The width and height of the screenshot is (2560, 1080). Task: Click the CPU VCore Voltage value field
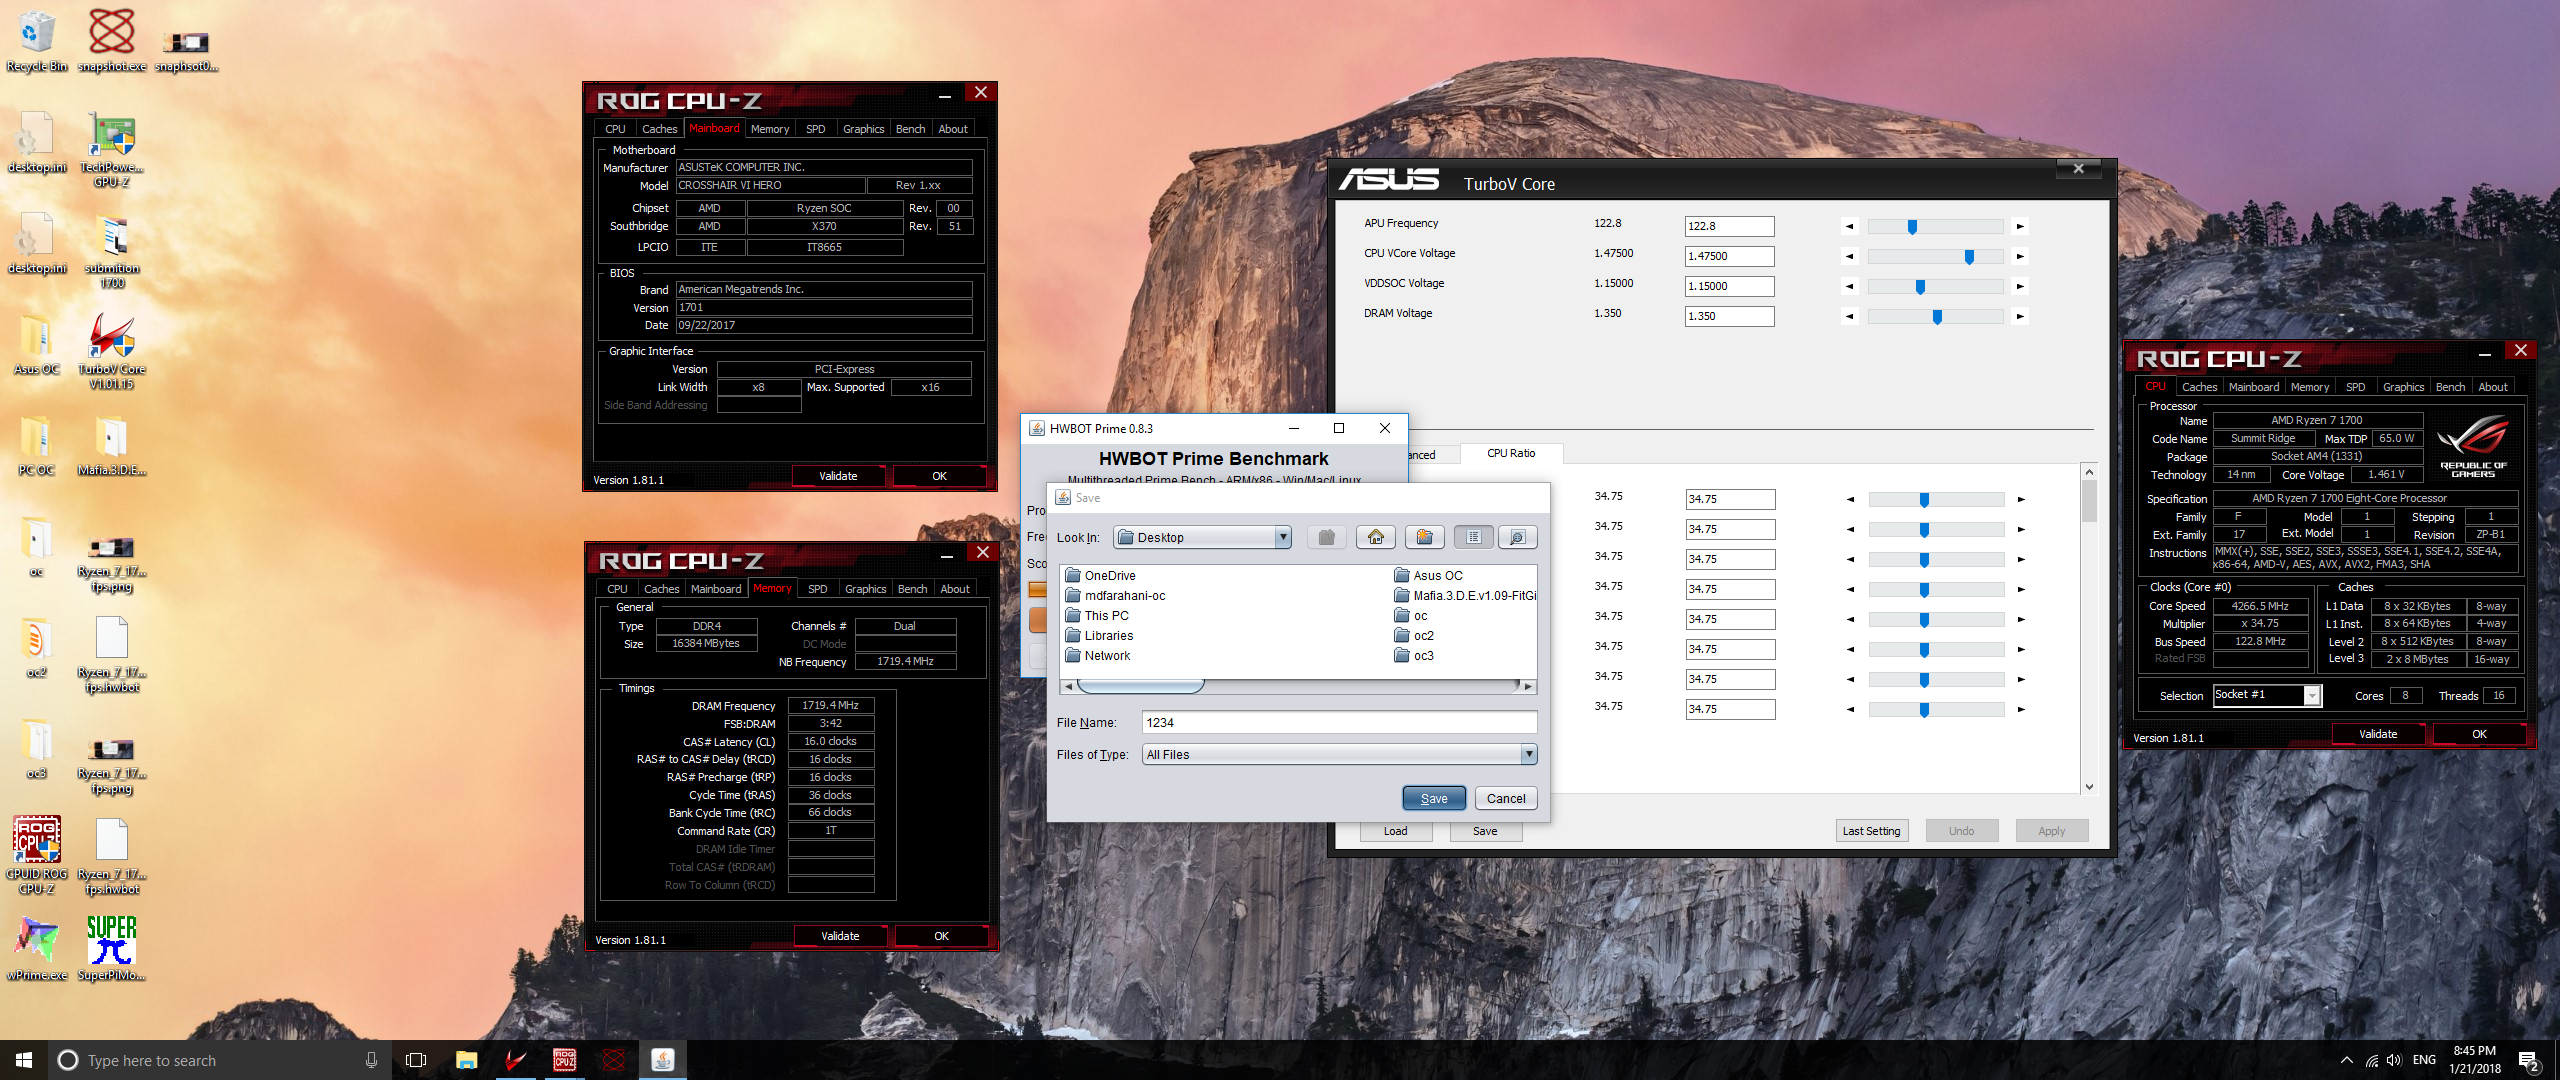1729,256
